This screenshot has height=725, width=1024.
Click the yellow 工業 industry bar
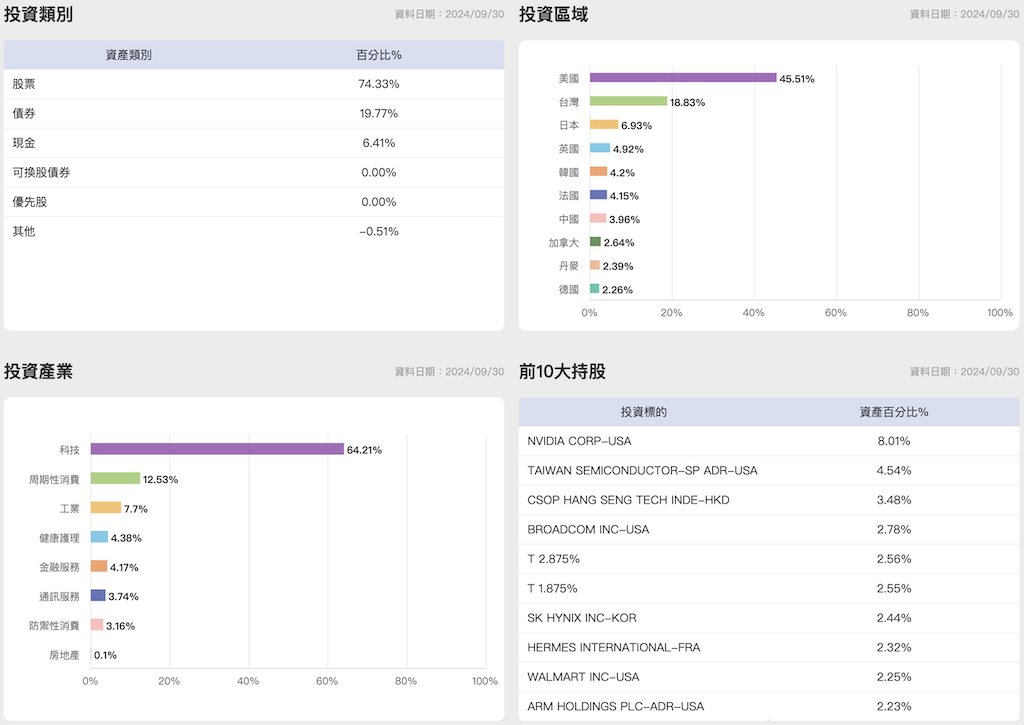105,508
